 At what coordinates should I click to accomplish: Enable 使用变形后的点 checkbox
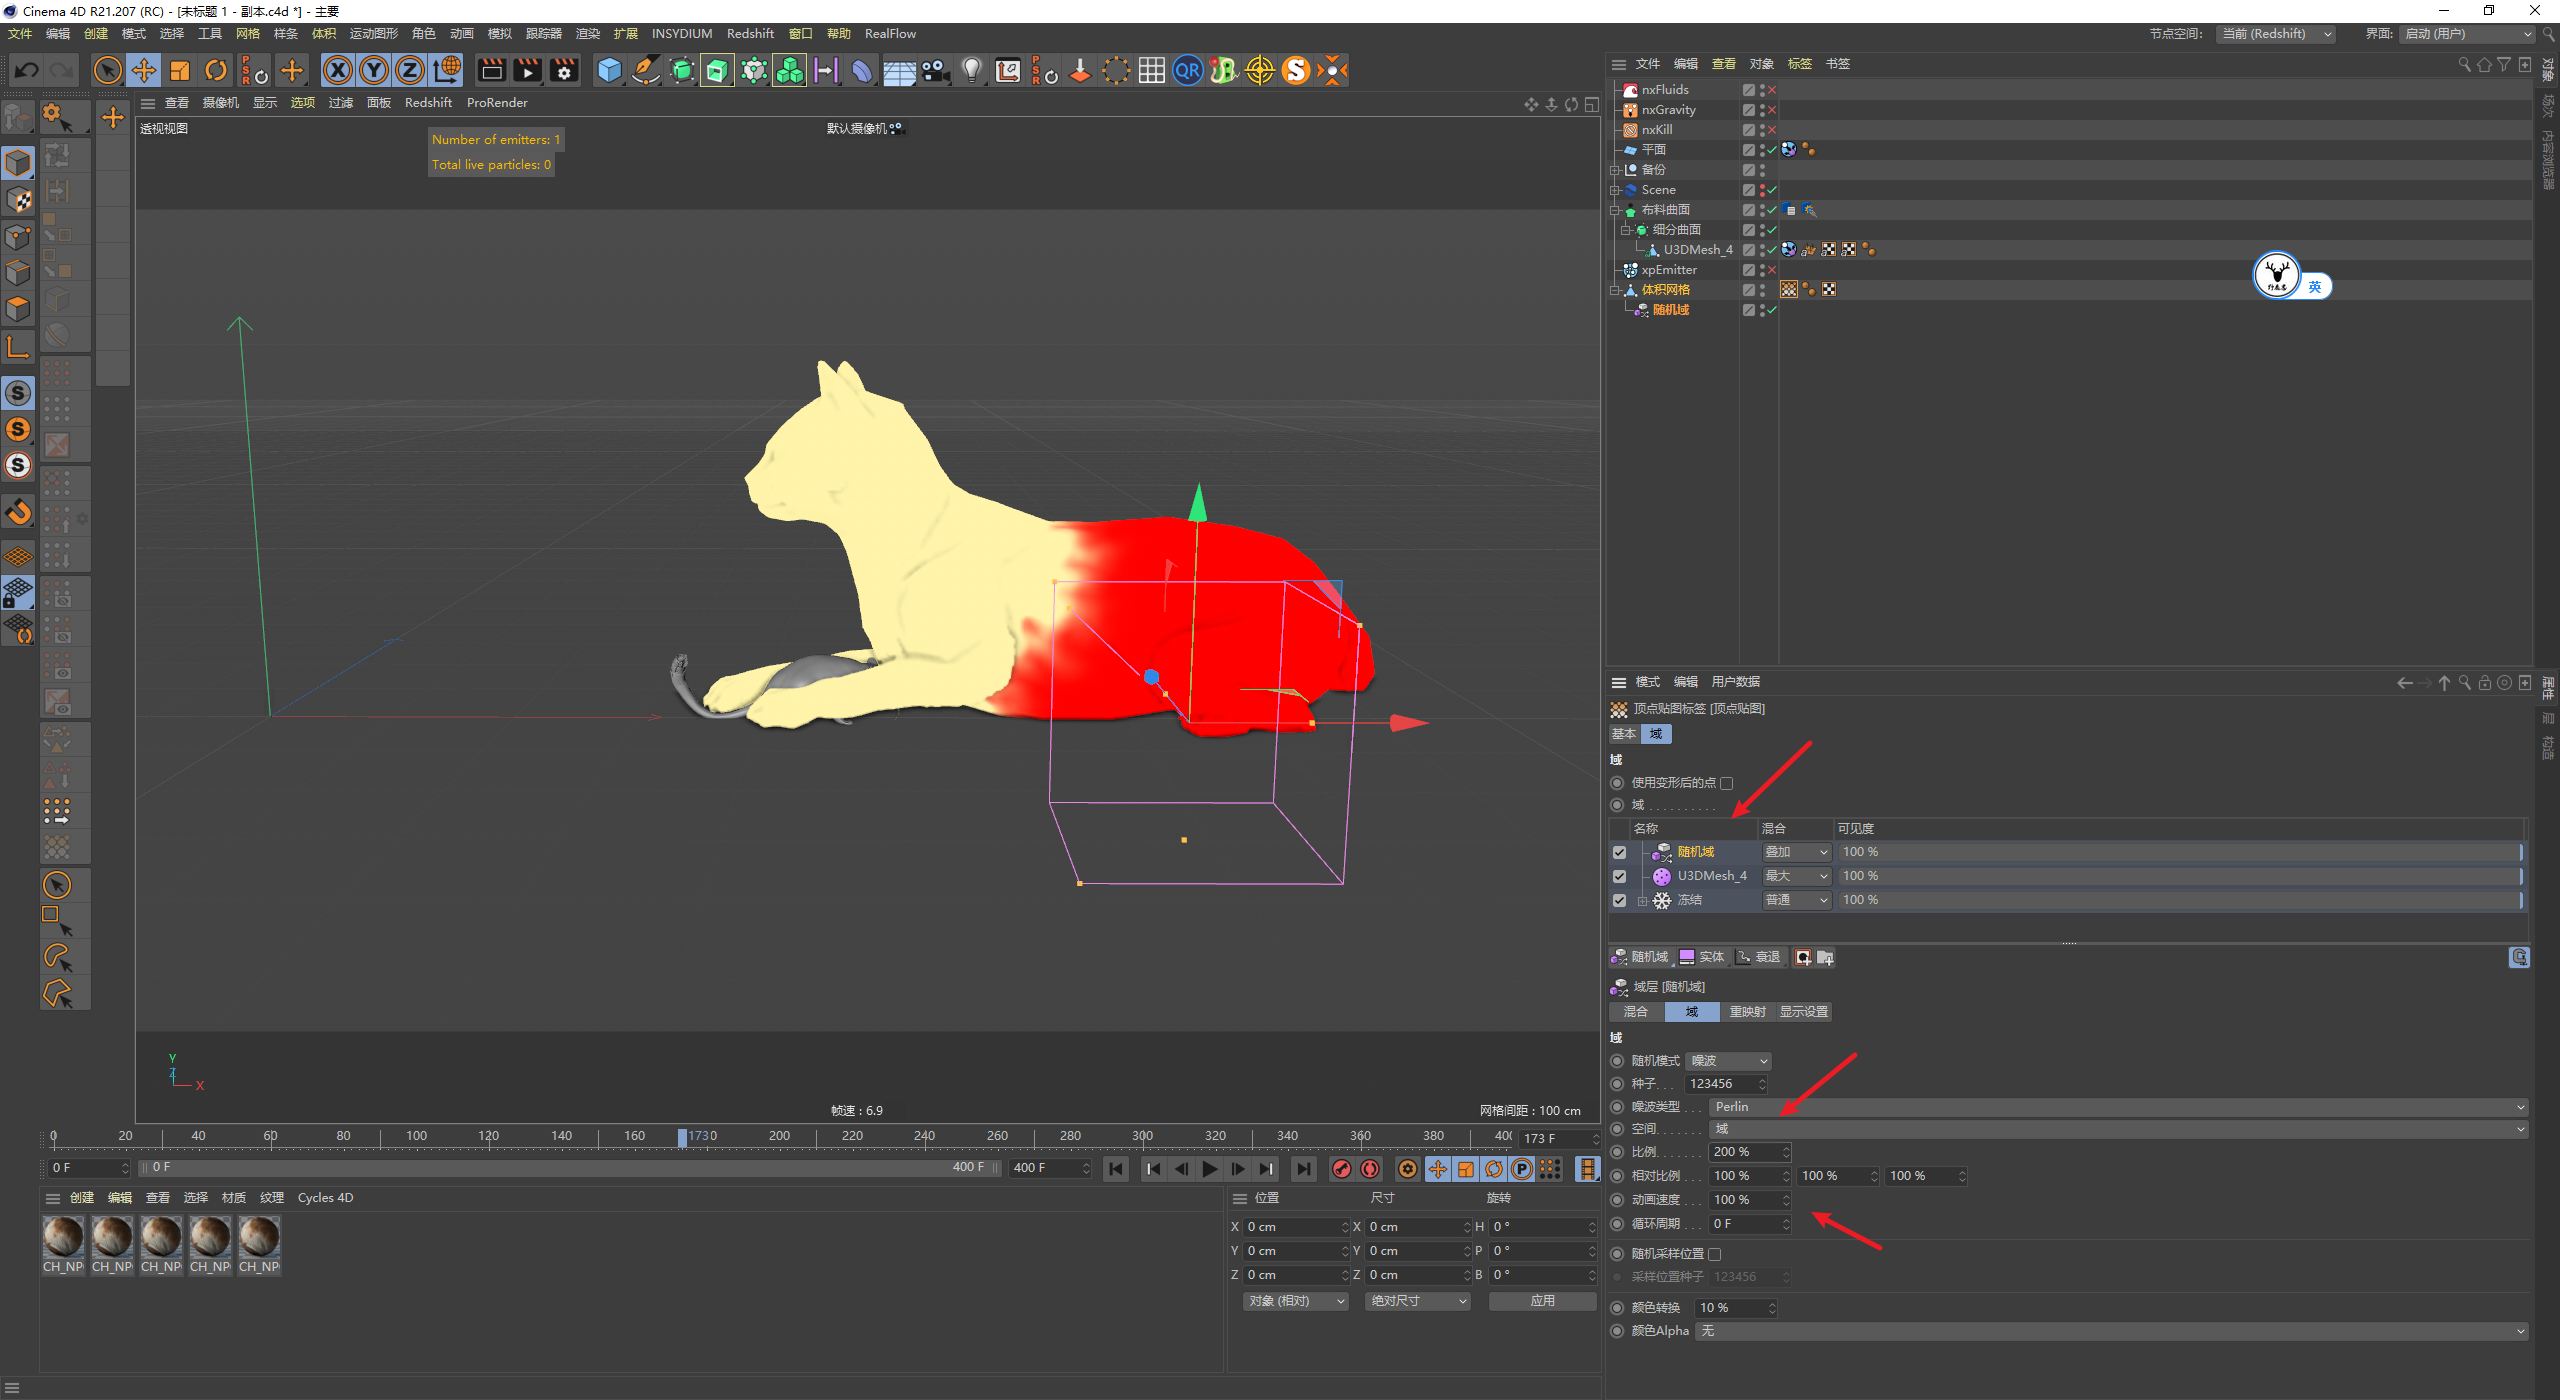(x=1726, y=783)
